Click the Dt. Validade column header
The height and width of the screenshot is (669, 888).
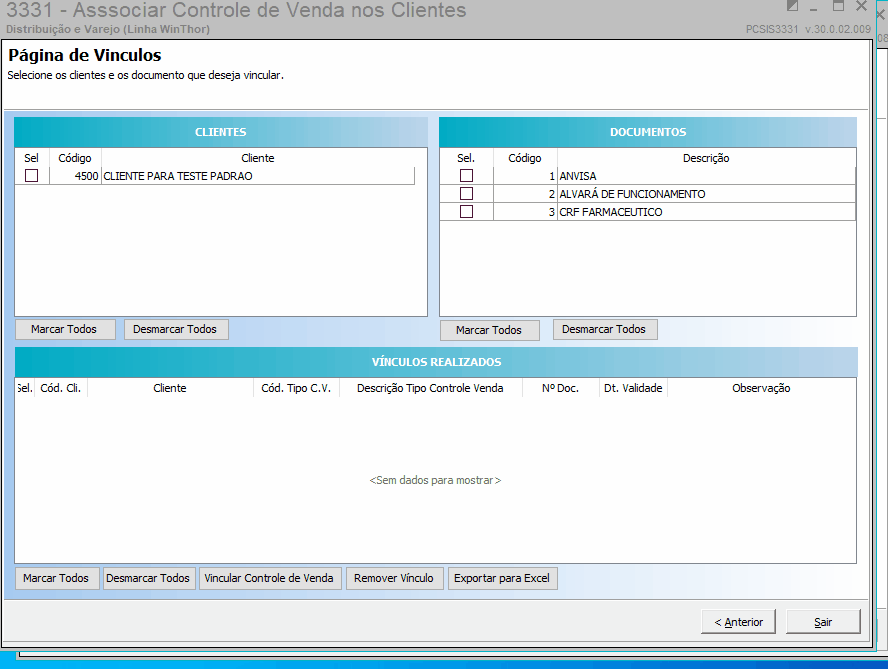pyautogui.click(x=633, y=388)
